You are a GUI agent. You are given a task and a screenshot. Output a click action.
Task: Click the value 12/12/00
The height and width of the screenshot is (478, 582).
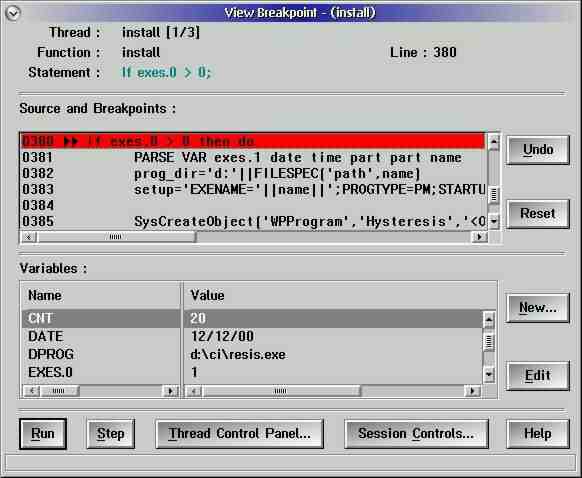222,336
